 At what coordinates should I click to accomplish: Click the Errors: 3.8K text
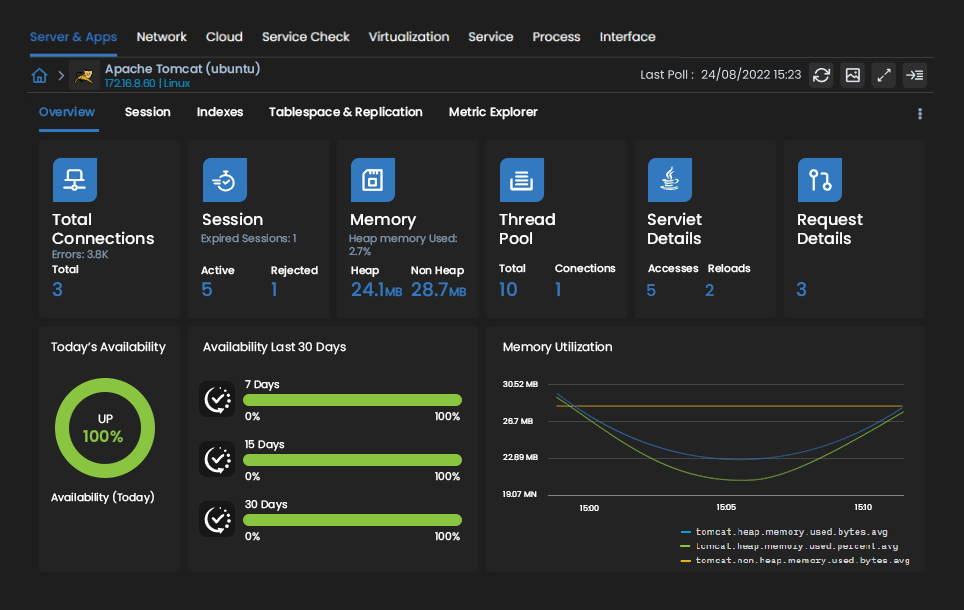click(x=80, y=255)
